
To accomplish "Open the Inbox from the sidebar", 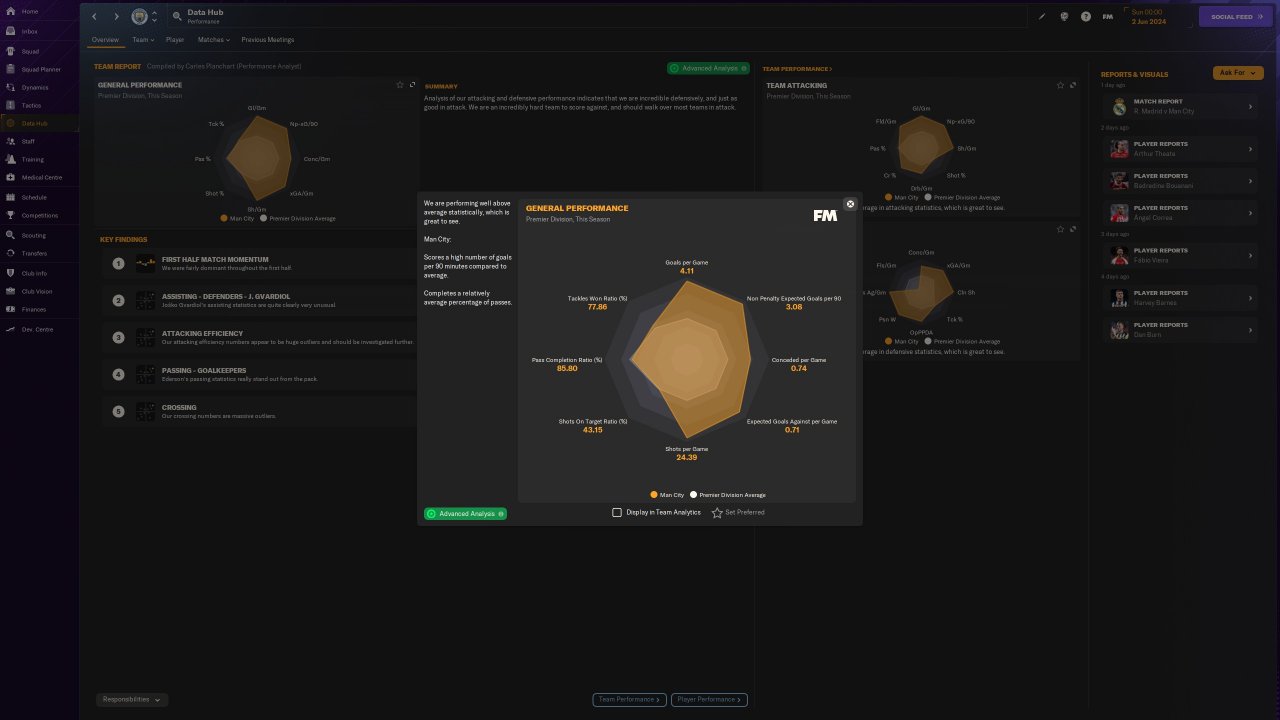I will point(30,32).
